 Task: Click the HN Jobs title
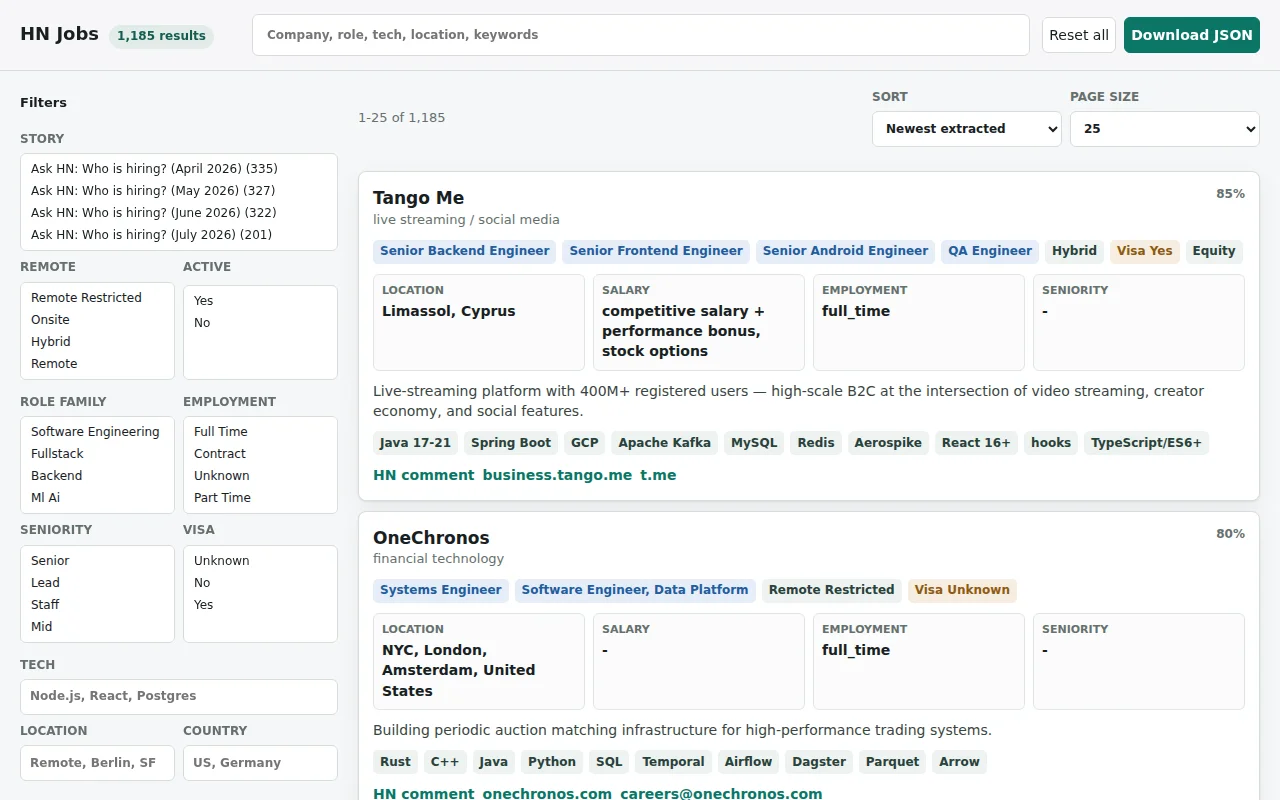coord(59,34)
